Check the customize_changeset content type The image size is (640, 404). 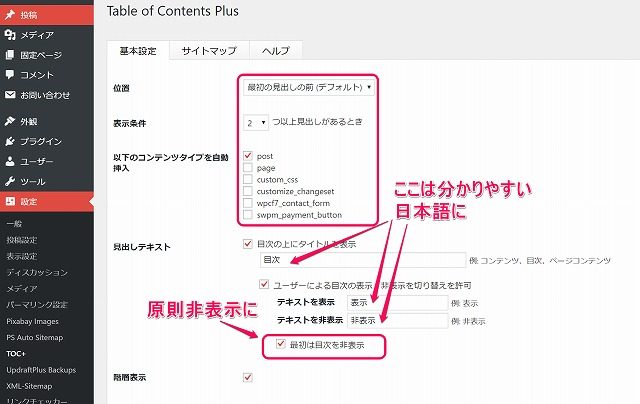[x=247, y=191]
